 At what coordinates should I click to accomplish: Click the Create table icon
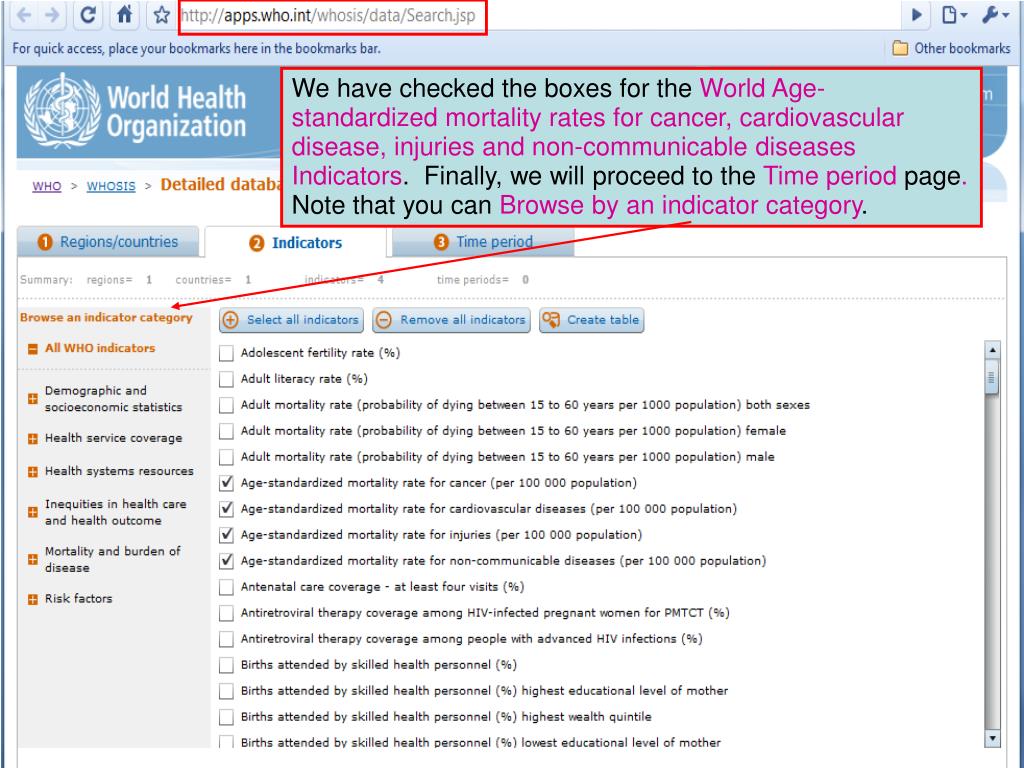pyautogui.click(x=551, y=320)
